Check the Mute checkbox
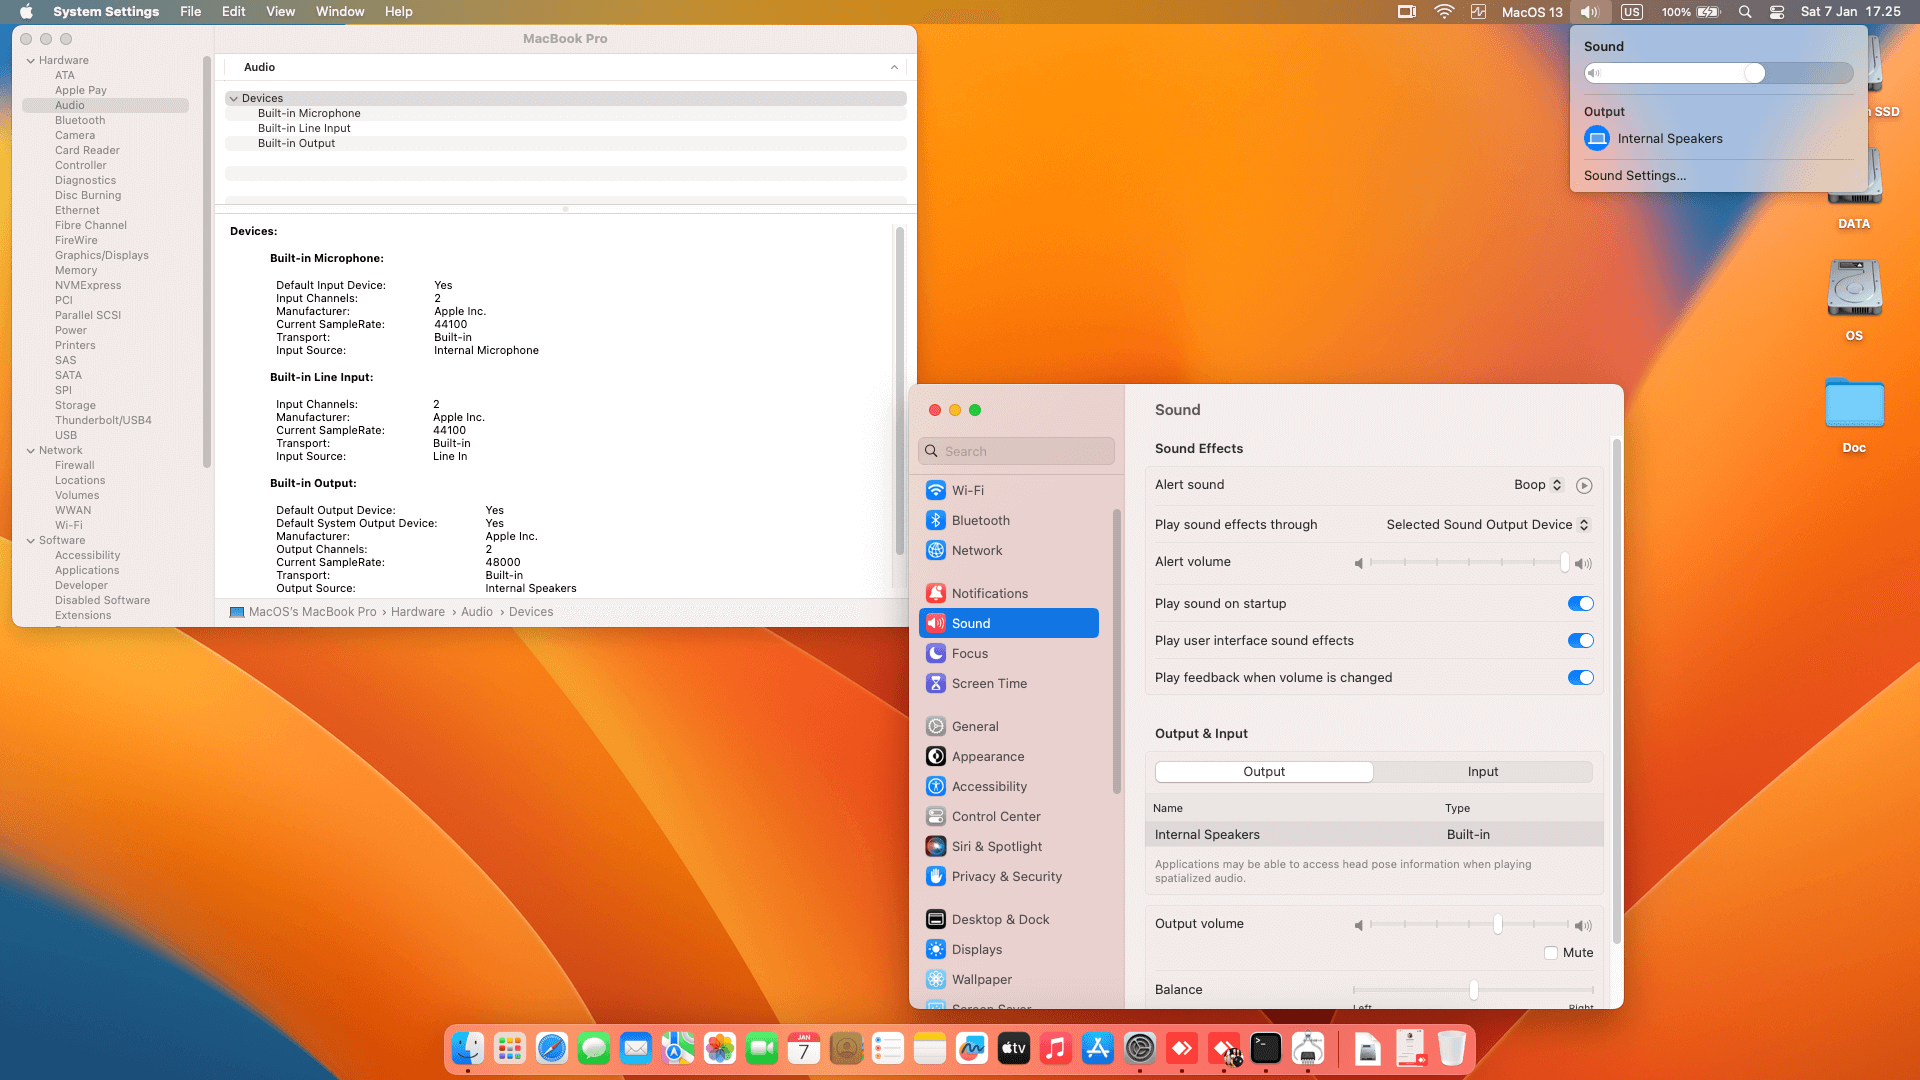This screenshot has height=1080, width=1920. [1551, 953]
